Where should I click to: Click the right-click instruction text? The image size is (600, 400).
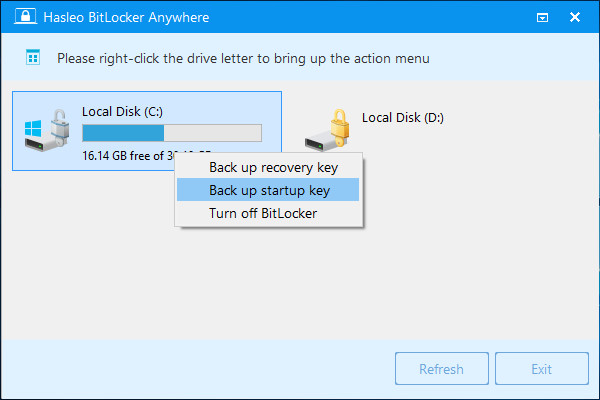click(x=243, y=59)
